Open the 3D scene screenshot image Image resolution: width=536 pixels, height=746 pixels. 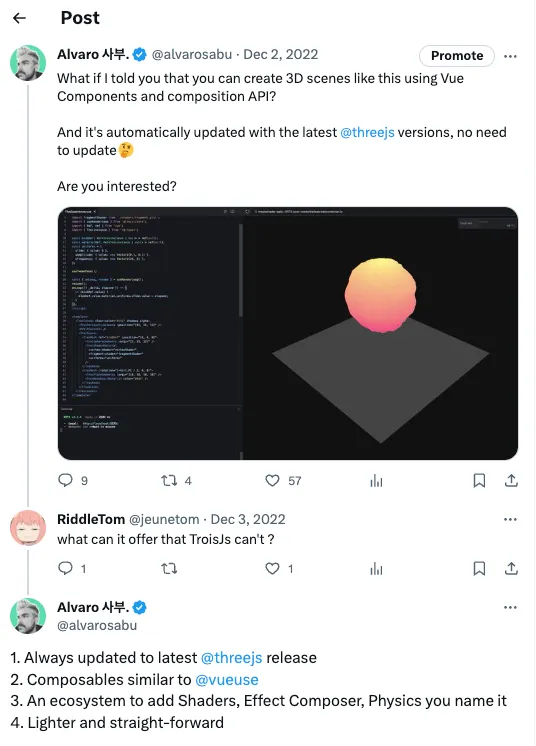tap(288, 333)
